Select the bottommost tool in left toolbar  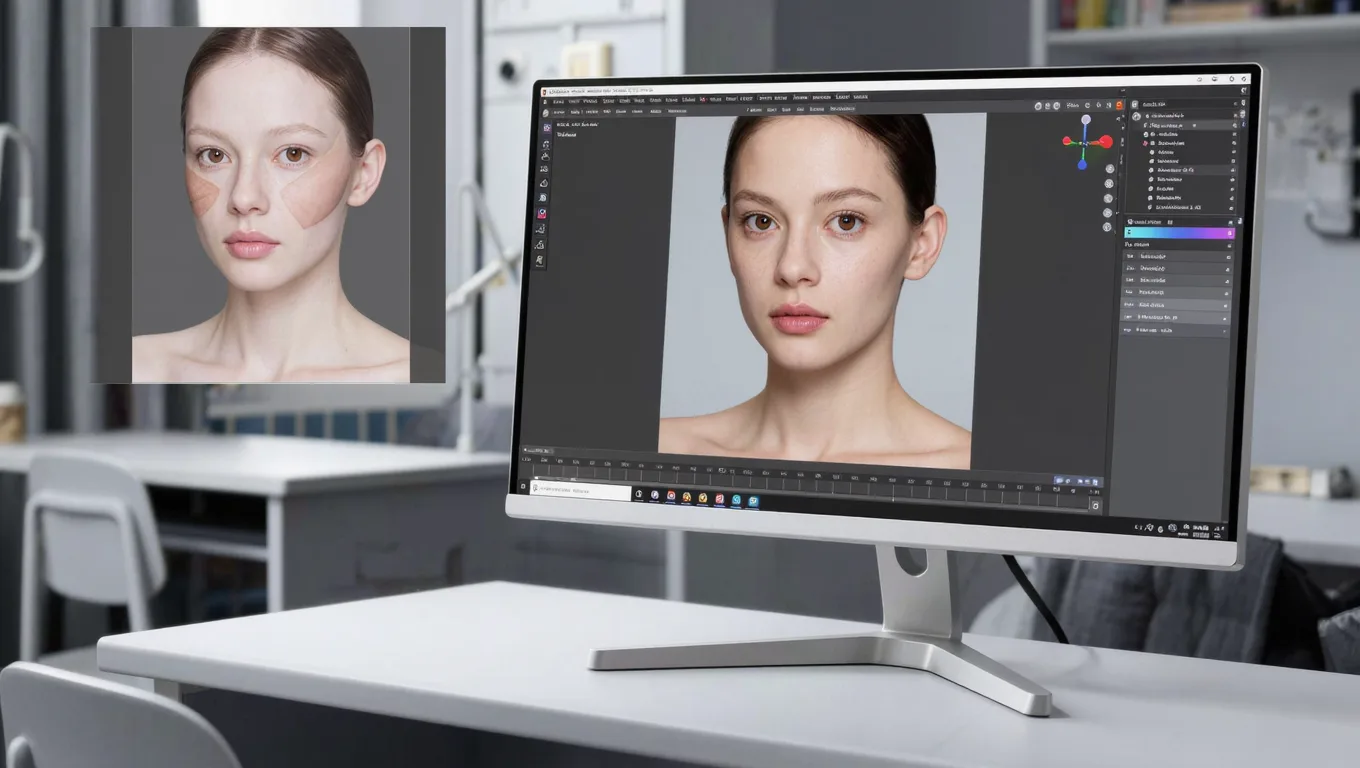click(x=539, y=261)
